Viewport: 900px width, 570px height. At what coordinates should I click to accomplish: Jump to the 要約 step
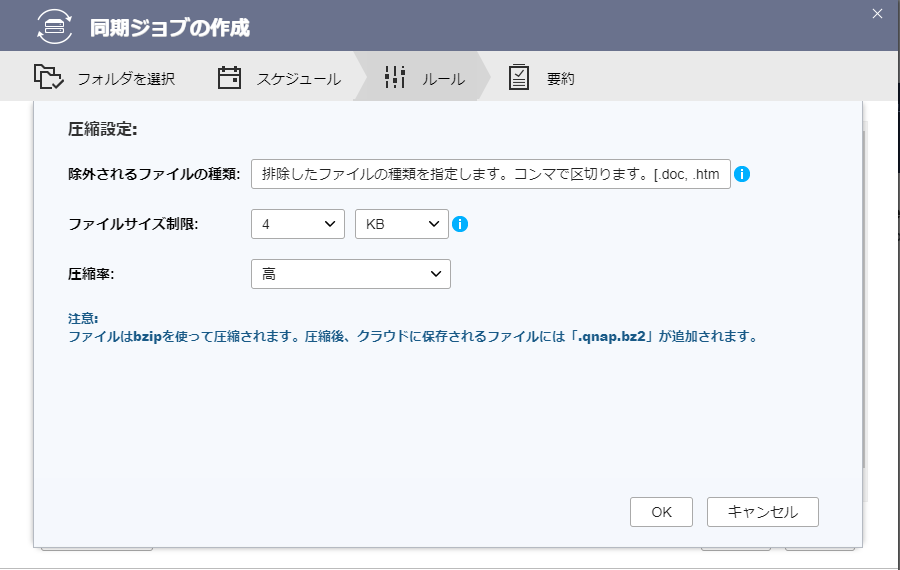pyautogui.click(x=561, y=79)
